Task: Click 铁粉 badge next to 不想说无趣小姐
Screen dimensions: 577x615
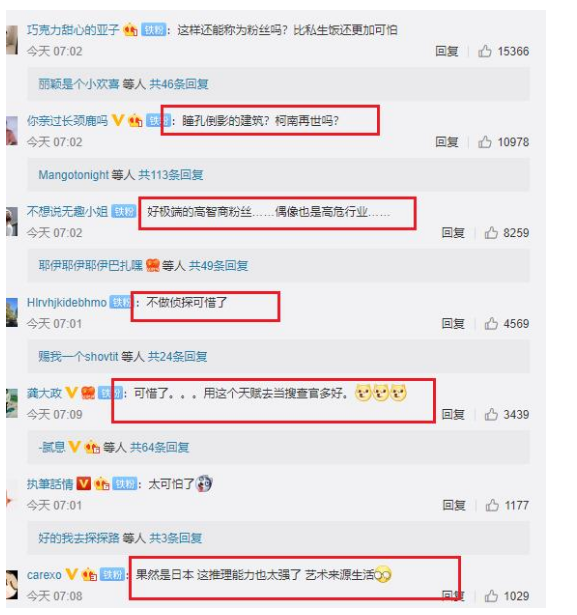Action: click(124, 211)
